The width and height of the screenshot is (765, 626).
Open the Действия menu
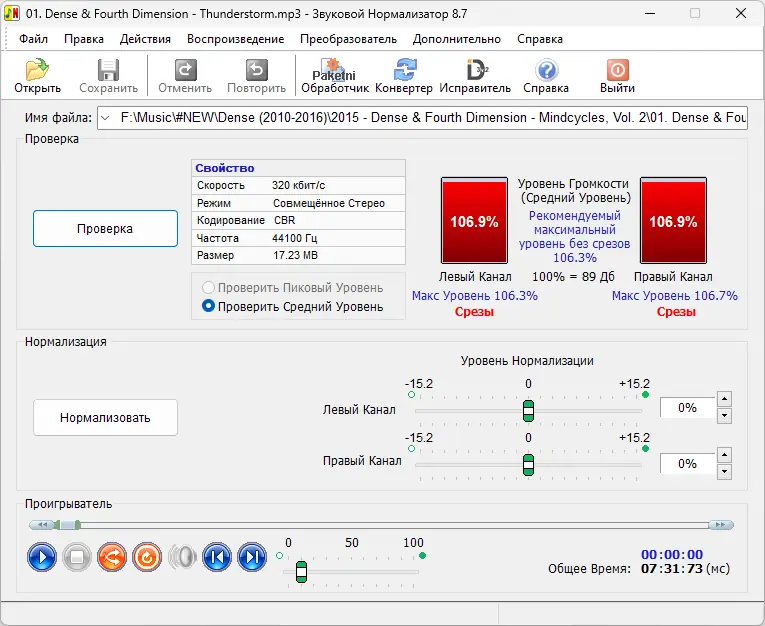[x=145, y=39]
